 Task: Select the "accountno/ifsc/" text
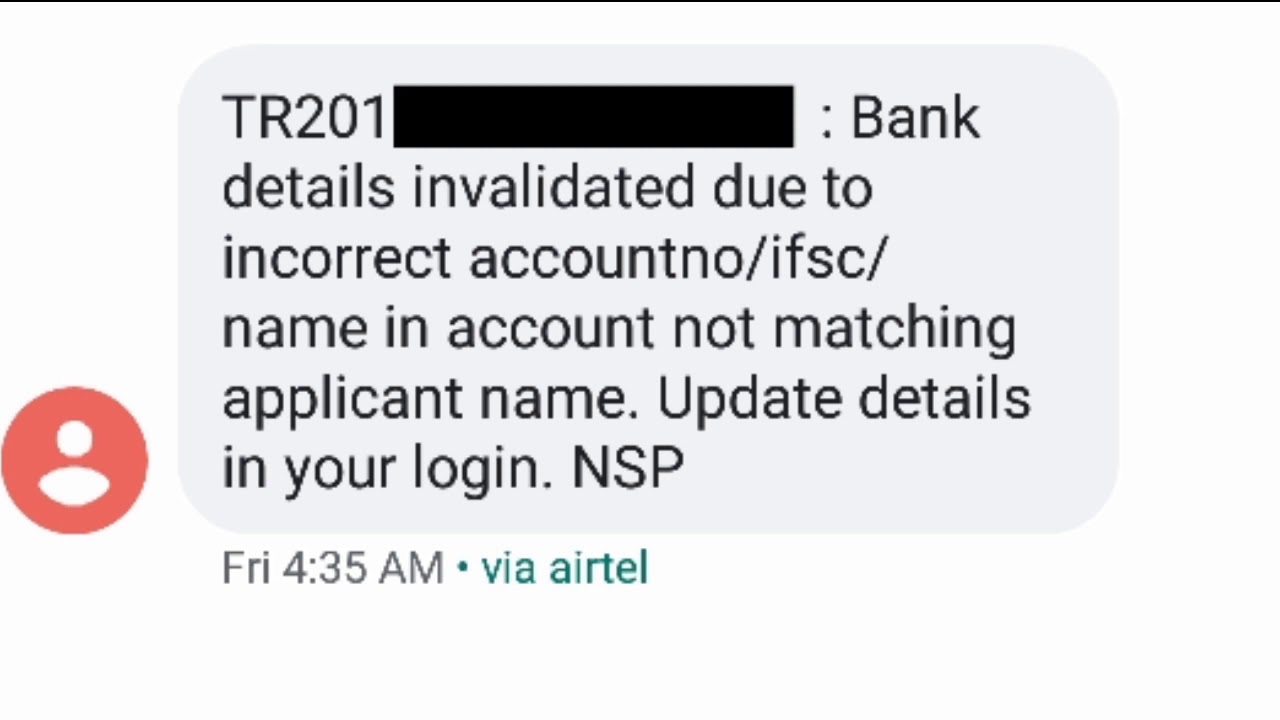[678, 258]
